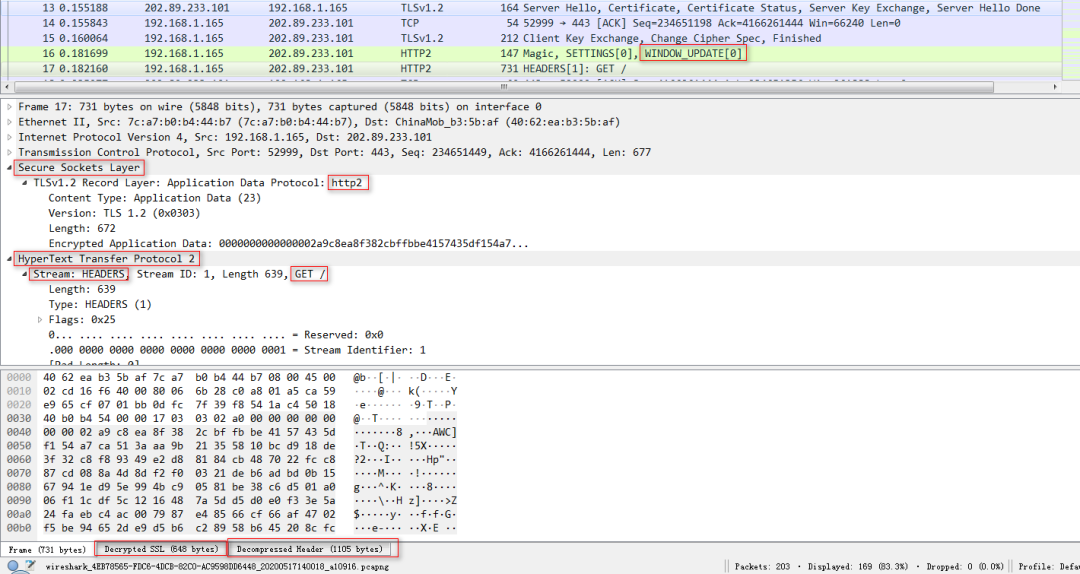Image resolution: width=1080 pixels, height=574 pixels.
Task: Collapse the HyperText Transfer Protocol 2 section
Action: point(10,258)
